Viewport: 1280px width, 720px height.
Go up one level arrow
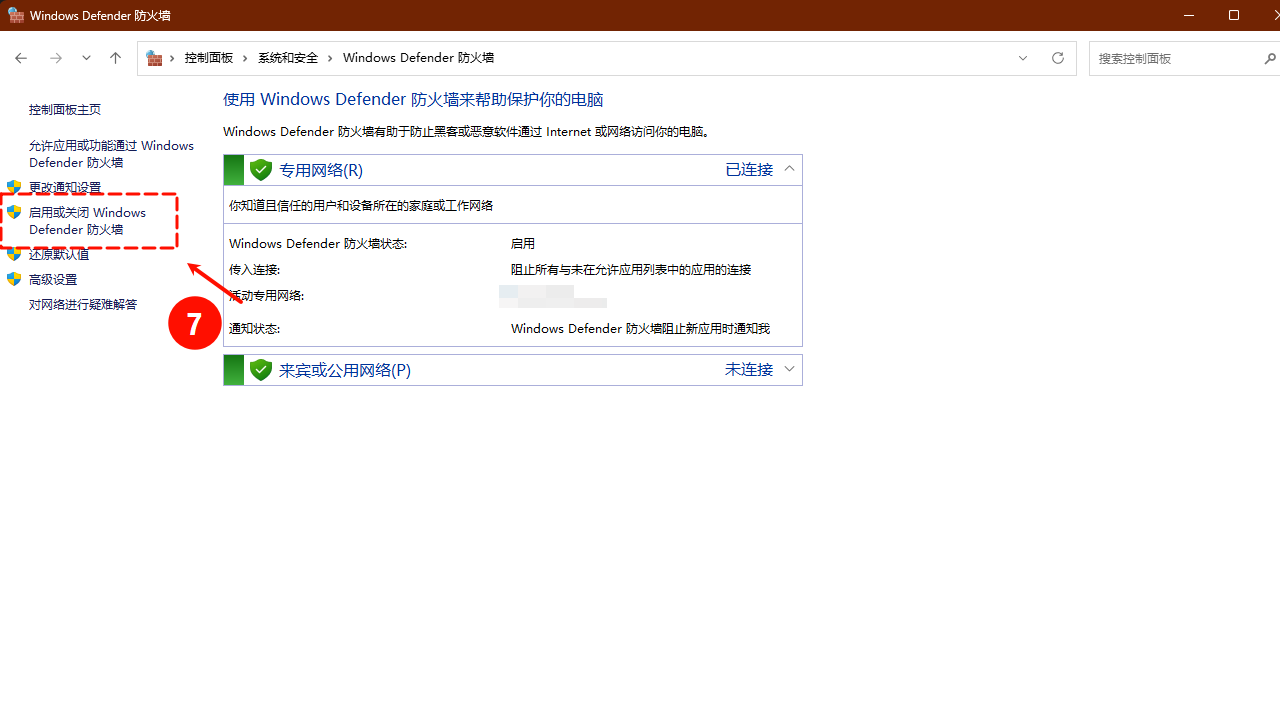pyautogui.click(x=115, y=58)
